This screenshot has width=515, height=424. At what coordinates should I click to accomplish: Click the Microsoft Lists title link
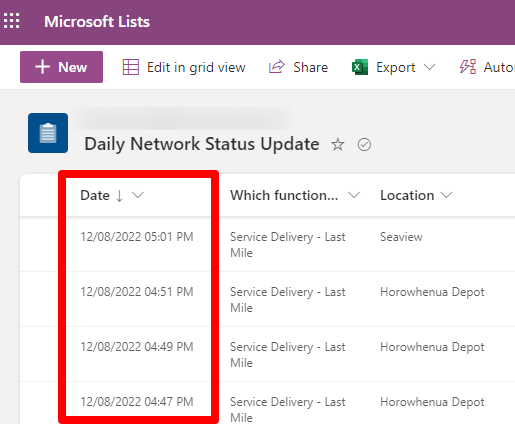(x=97, y=22)
